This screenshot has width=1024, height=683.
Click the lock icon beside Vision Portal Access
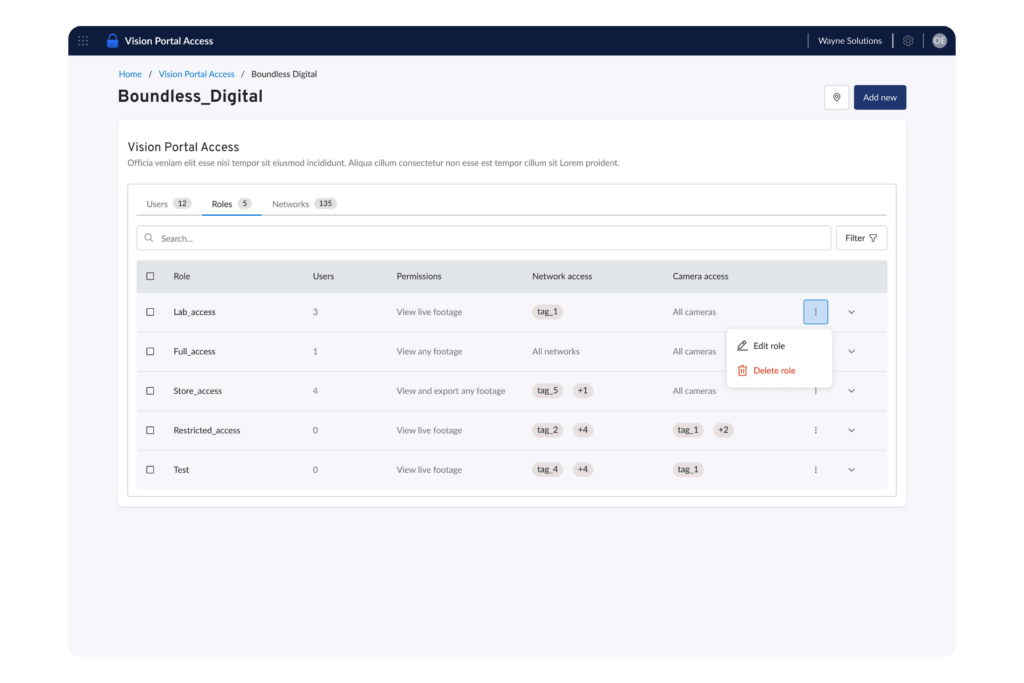pos(112,40)
